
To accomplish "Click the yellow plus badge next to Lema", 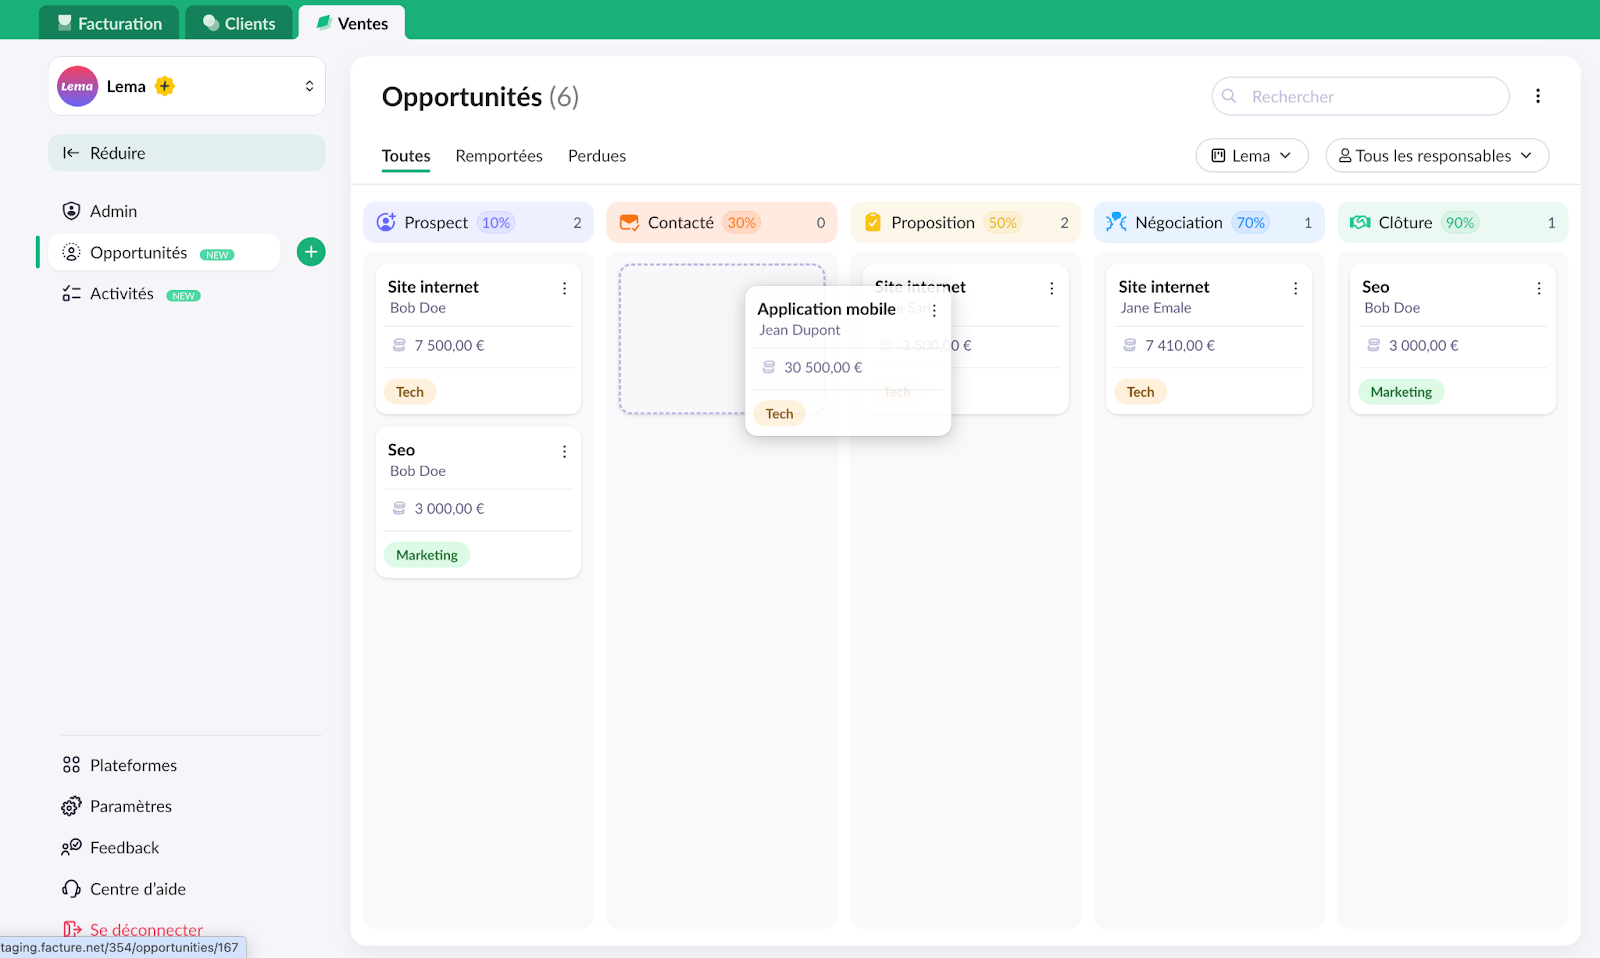I will tap(165, 86).
